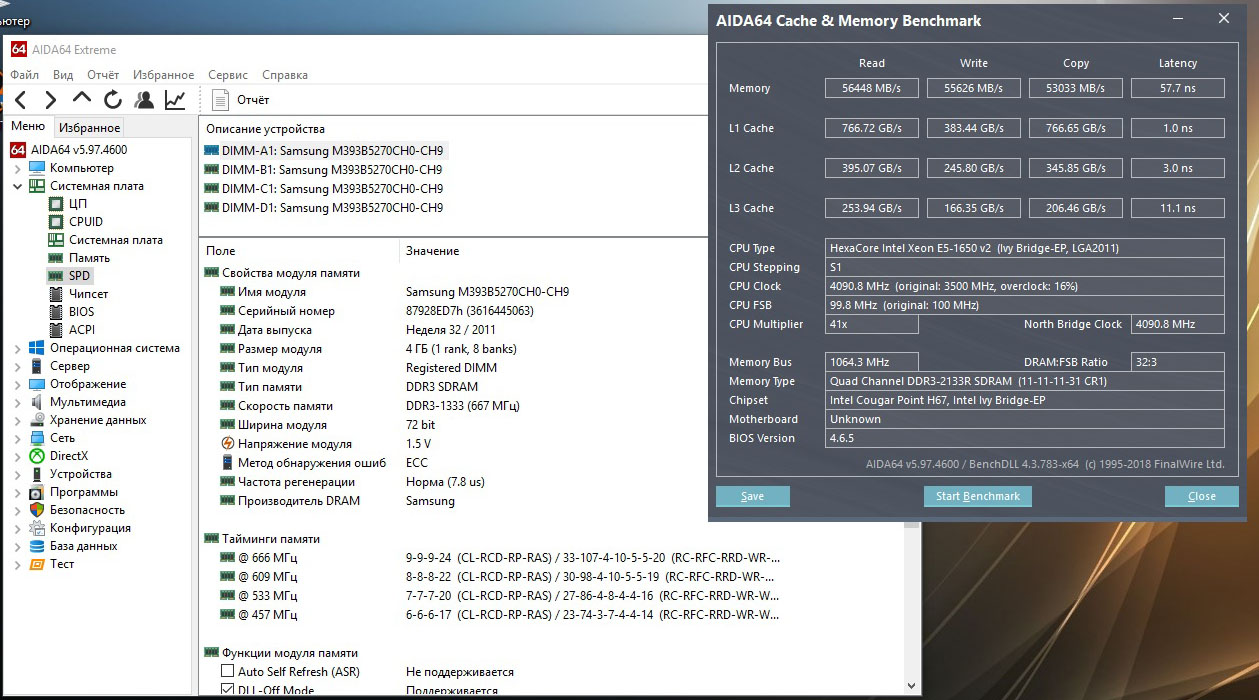Open the Вид menu
Viewport: 1259px width, 700px height.
click(x=63, y=75)
